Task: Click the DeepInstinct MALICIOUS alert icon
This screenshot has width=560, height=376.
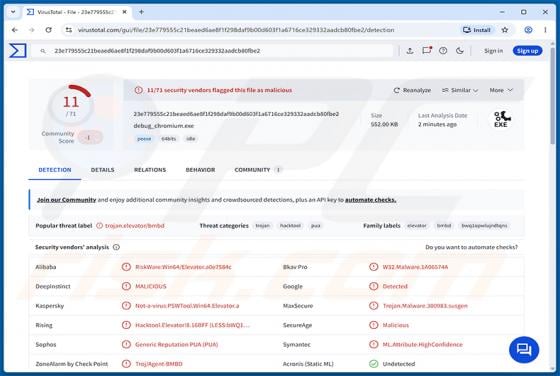Action: [x=126, y=286]
